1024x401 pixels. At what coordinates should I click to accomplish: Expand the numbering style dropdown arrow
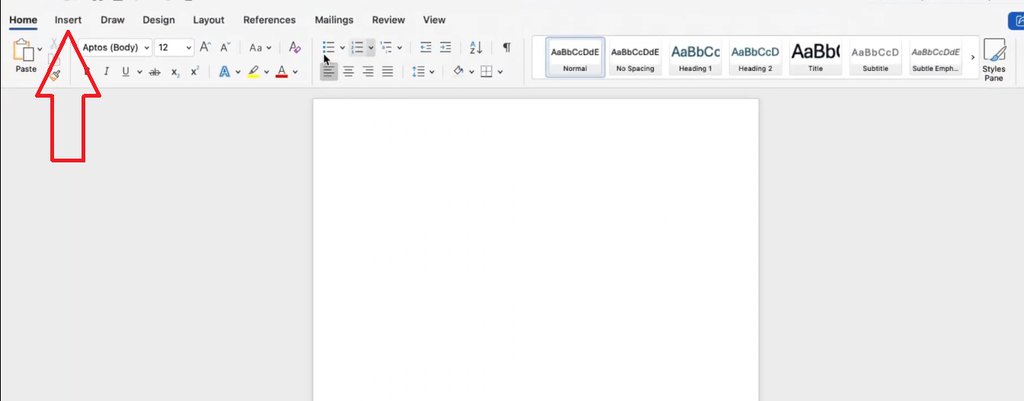click(371, 48)
